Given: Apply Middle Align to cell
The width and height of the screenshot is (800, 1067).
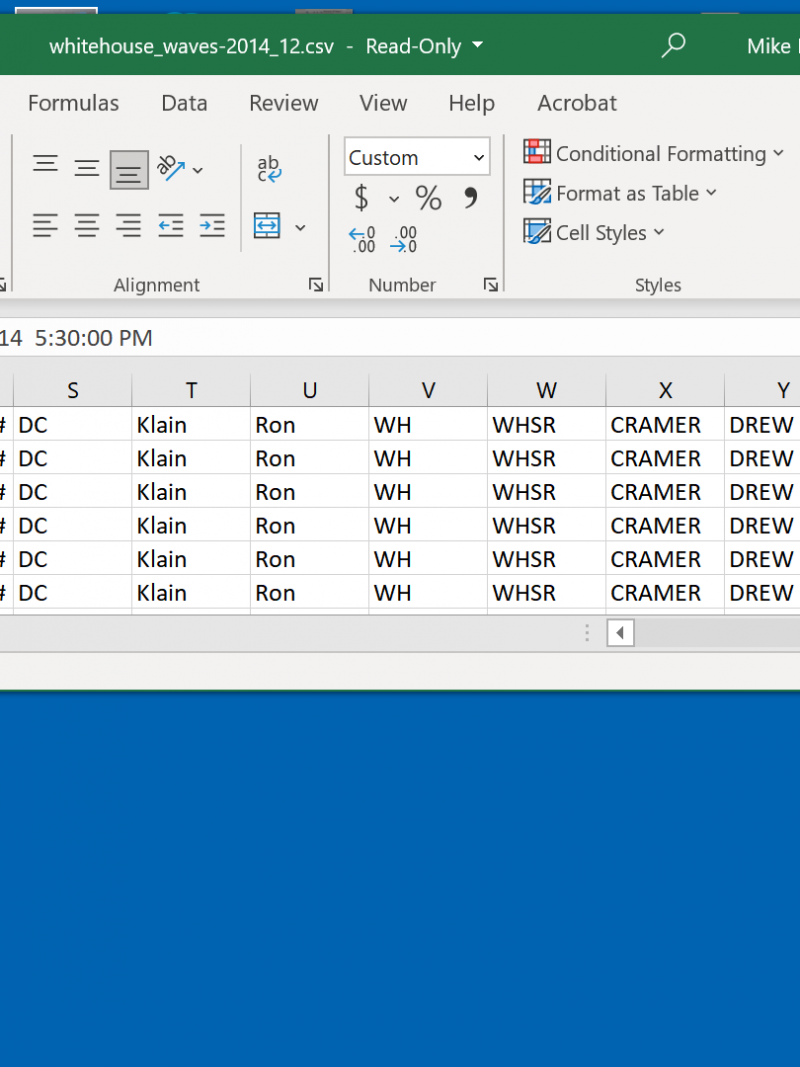Looking at the screenshot, I should [87, 168].
